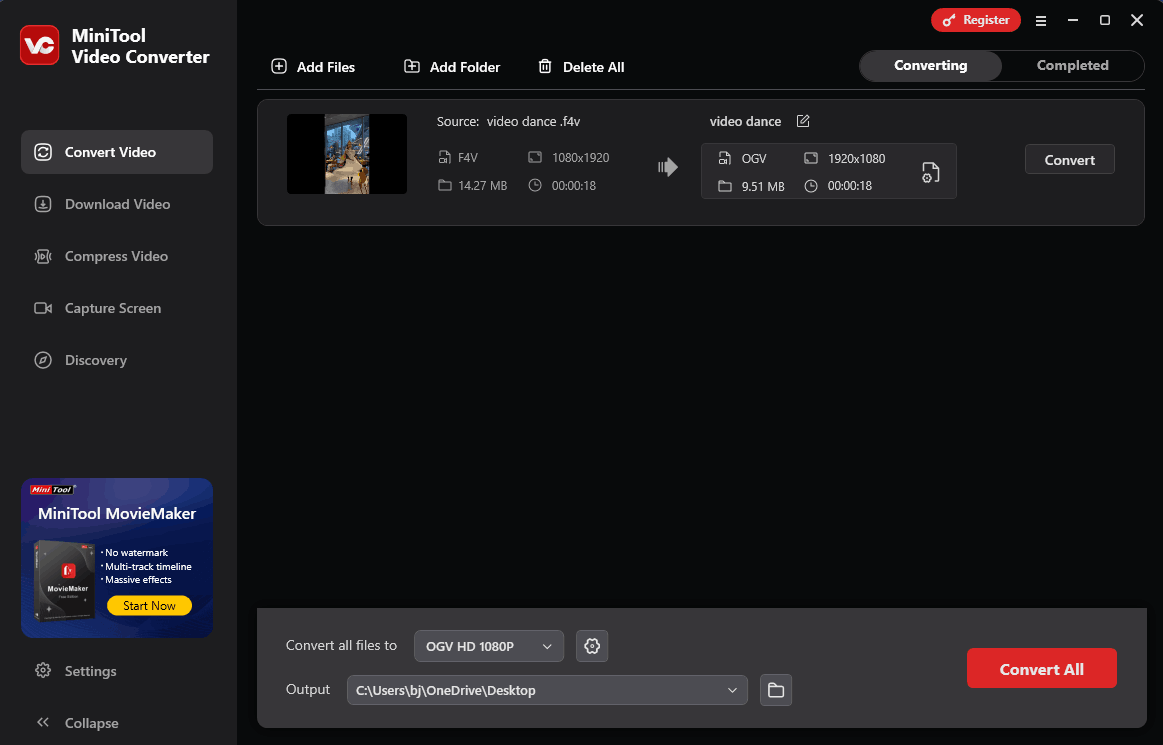Close the MiniTool Video Converter window
Image resolution: width=1163 pixels, height=745 pixels.
1137,20
